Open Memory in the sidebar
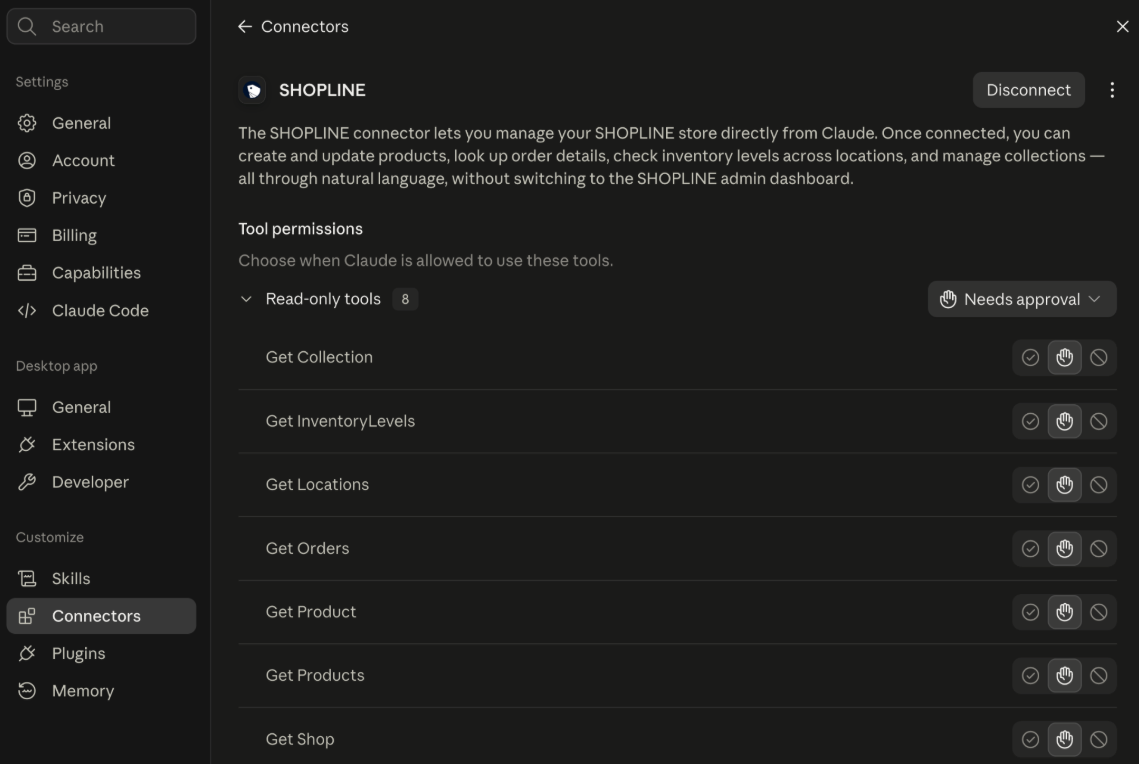 [101, 691]
